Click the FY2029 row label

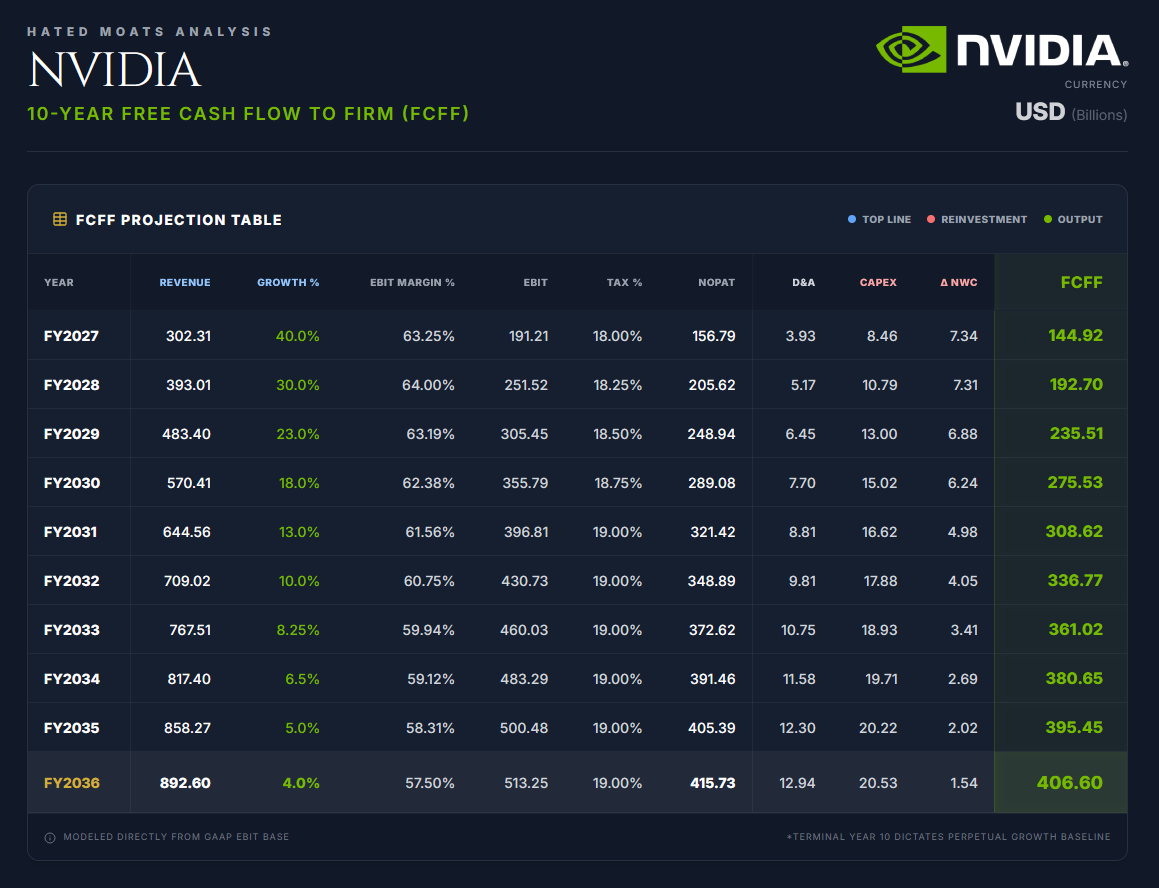click(x=72, y=434)
